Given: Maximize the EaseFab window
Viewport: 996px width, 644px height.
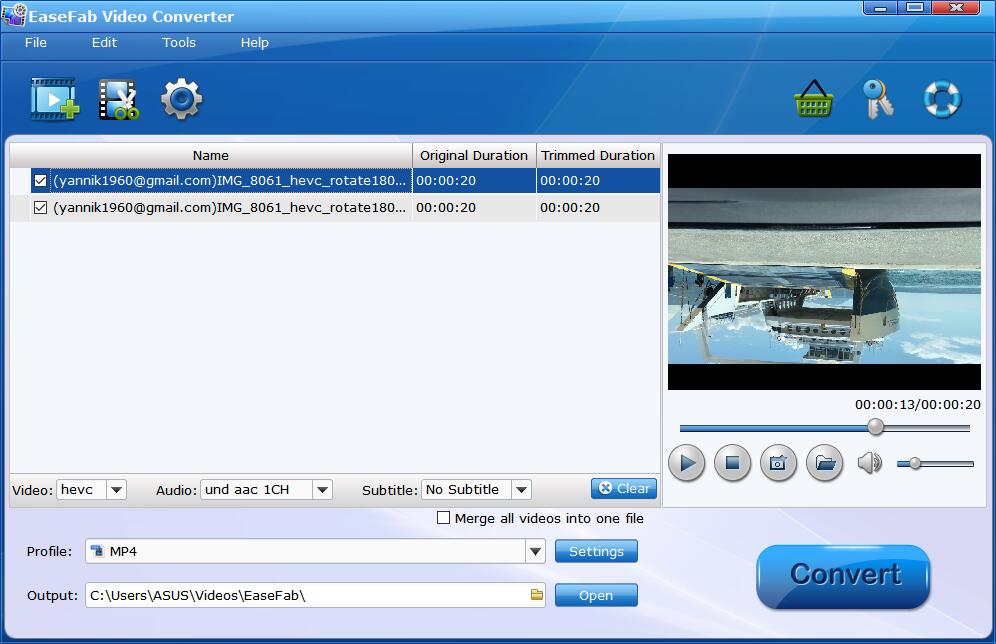Looking at the screenshot, I should point(915,8).
